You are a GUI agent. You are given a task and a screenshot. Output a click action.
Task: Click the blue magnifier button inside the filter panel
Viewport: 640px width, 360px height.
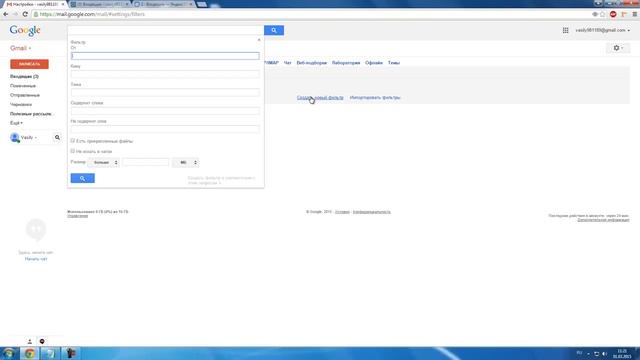pyautogui.click(x=82, y=178)
